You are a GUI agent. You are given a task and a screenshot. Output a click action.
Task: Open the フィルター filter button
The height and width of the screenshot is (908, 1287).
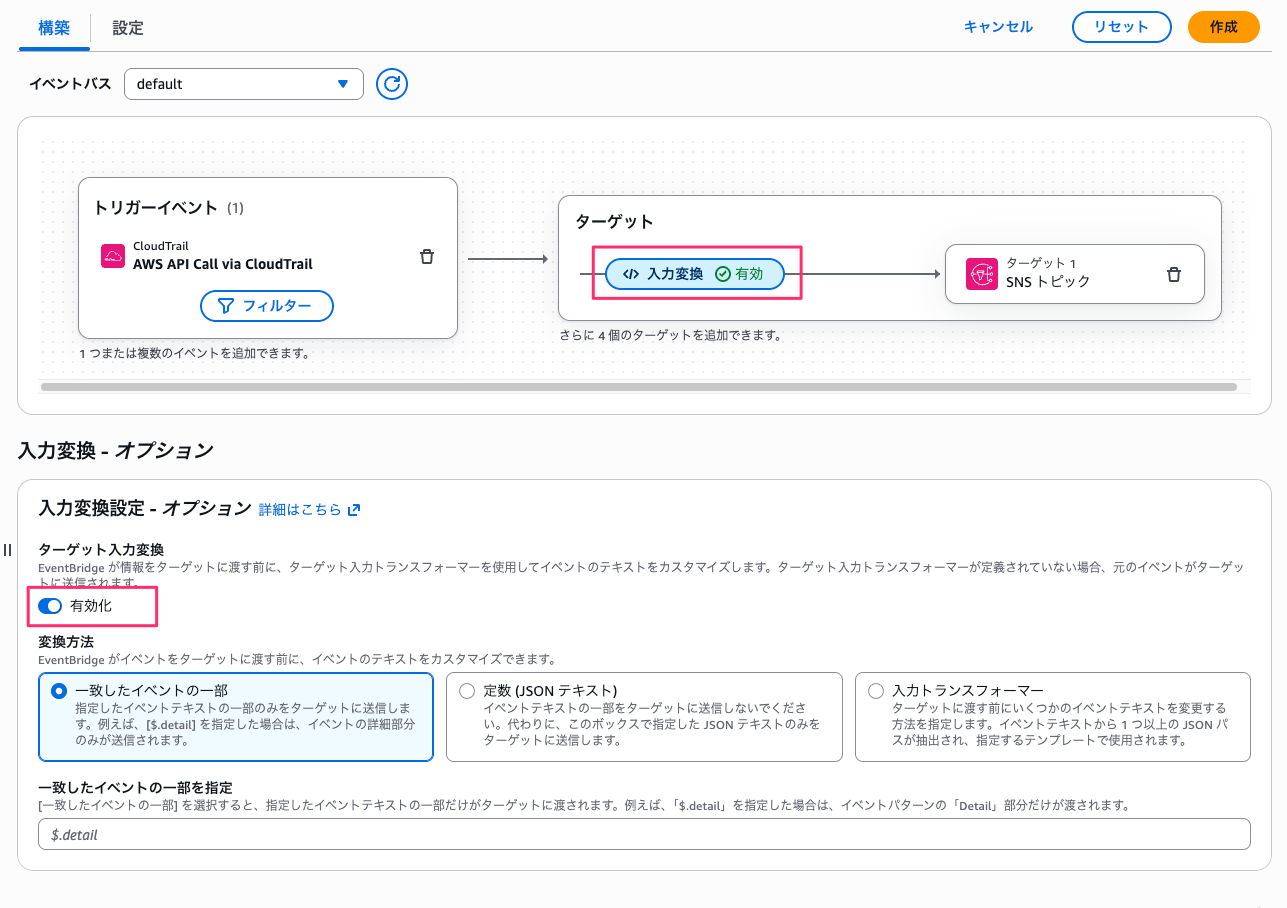coord(267,306)
